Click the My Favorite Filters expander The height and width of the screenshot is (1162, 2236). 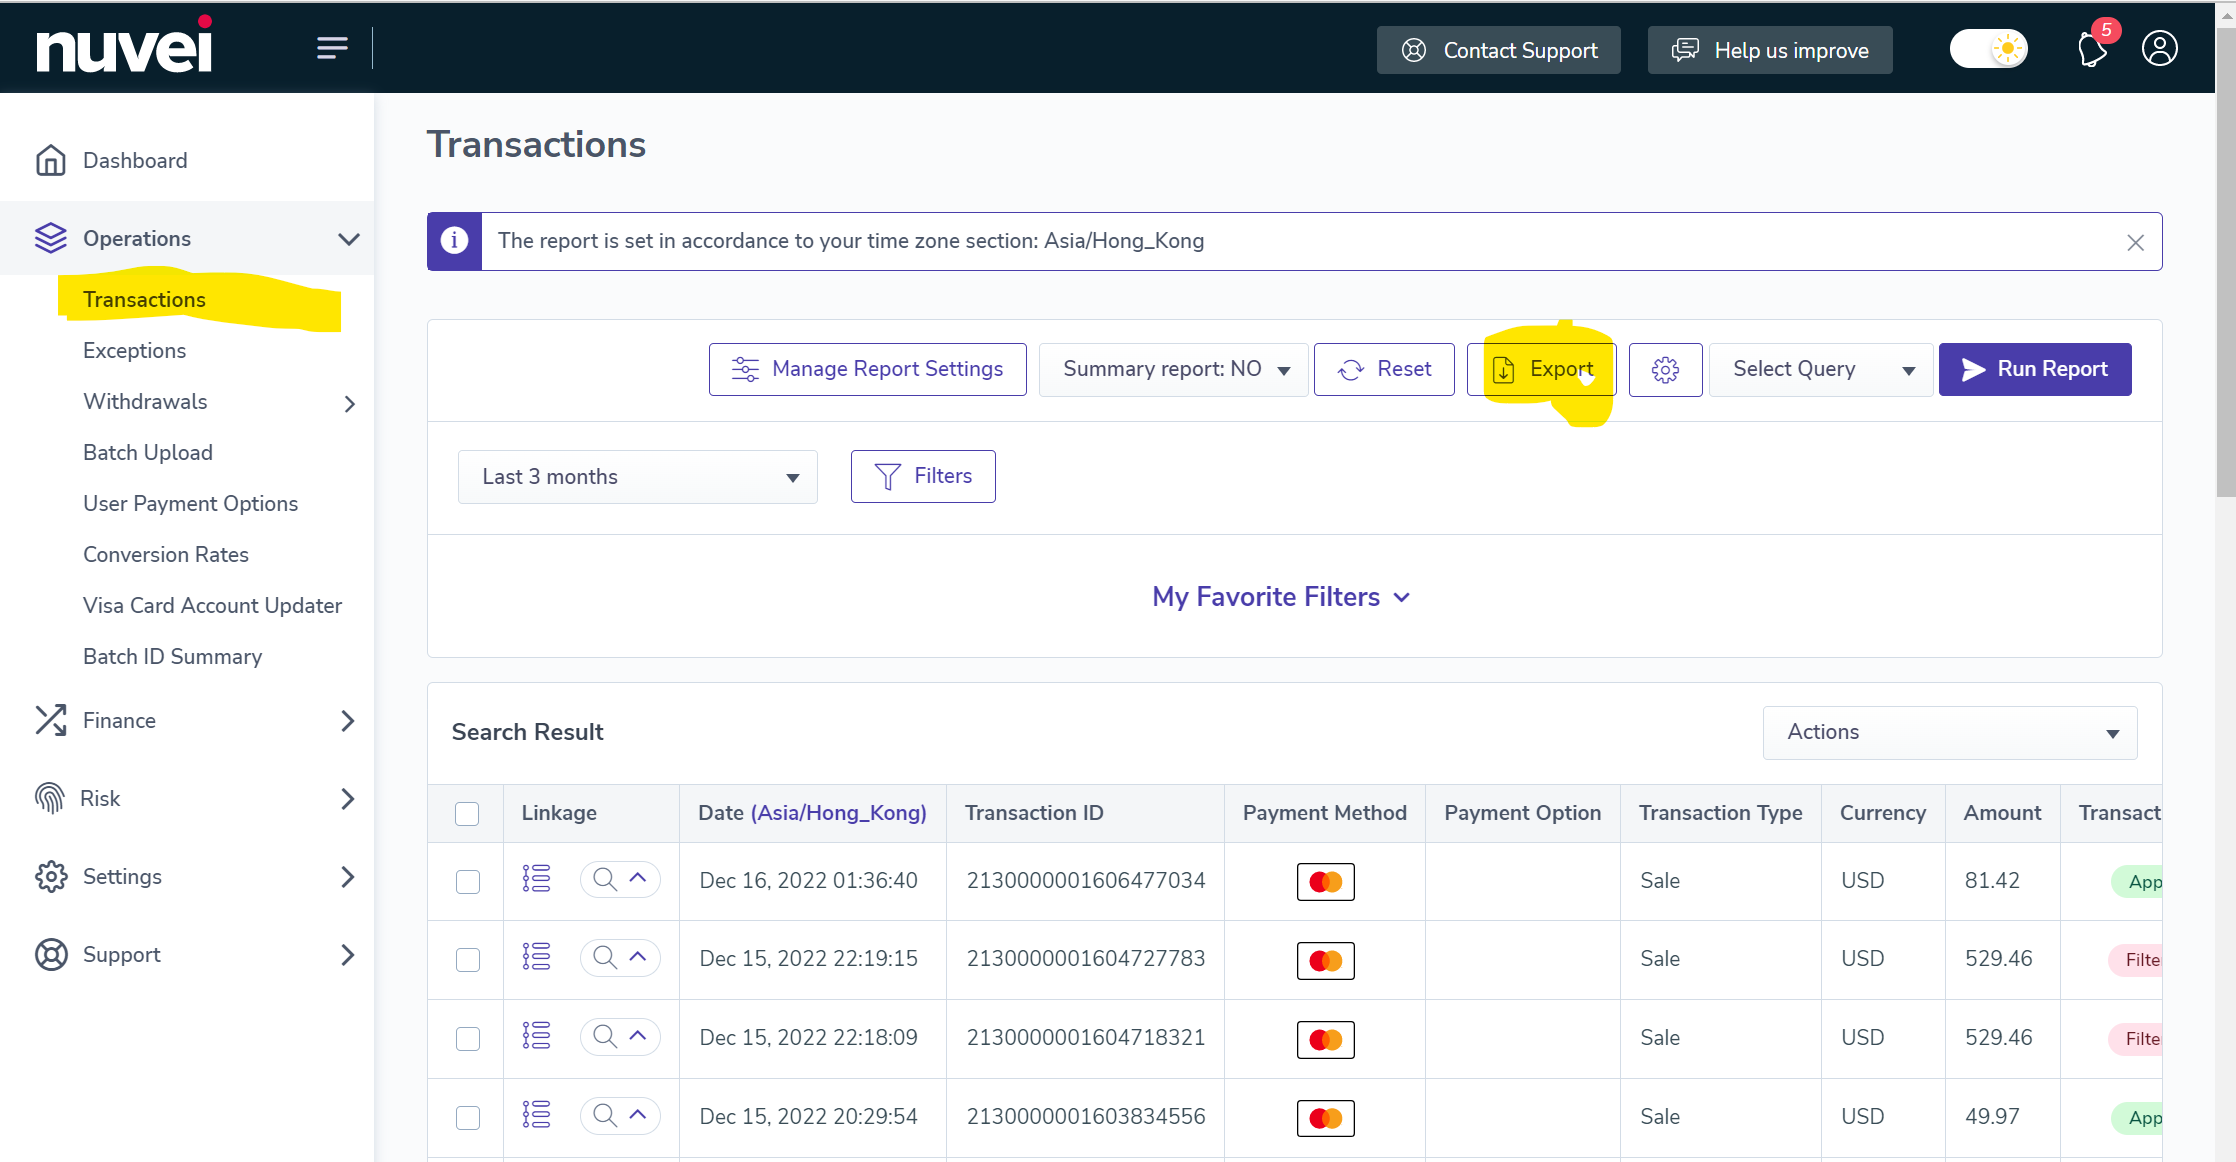[x=1279, y=596]
